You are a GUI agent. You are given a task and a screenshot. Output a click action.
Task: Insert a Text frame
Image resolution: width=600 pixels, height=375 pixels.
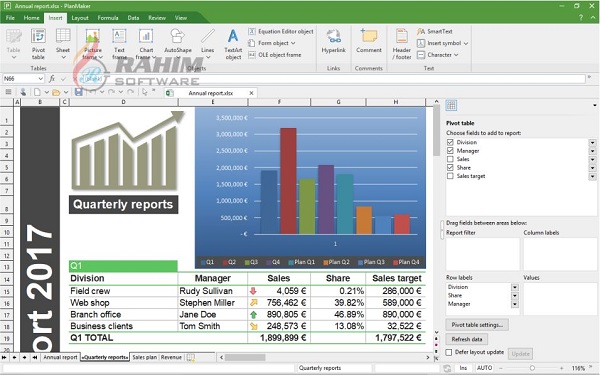pyautogui.click(x=119, y=44)
